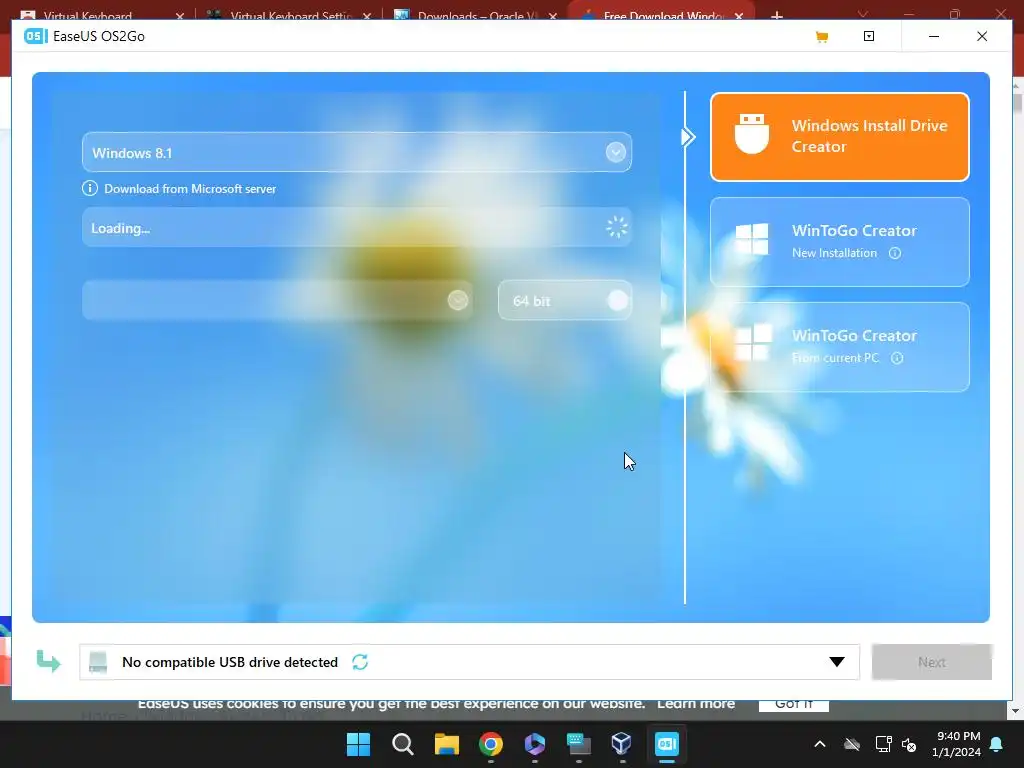Minimize the EaseUS OS2Go window

tap(934, 37)
